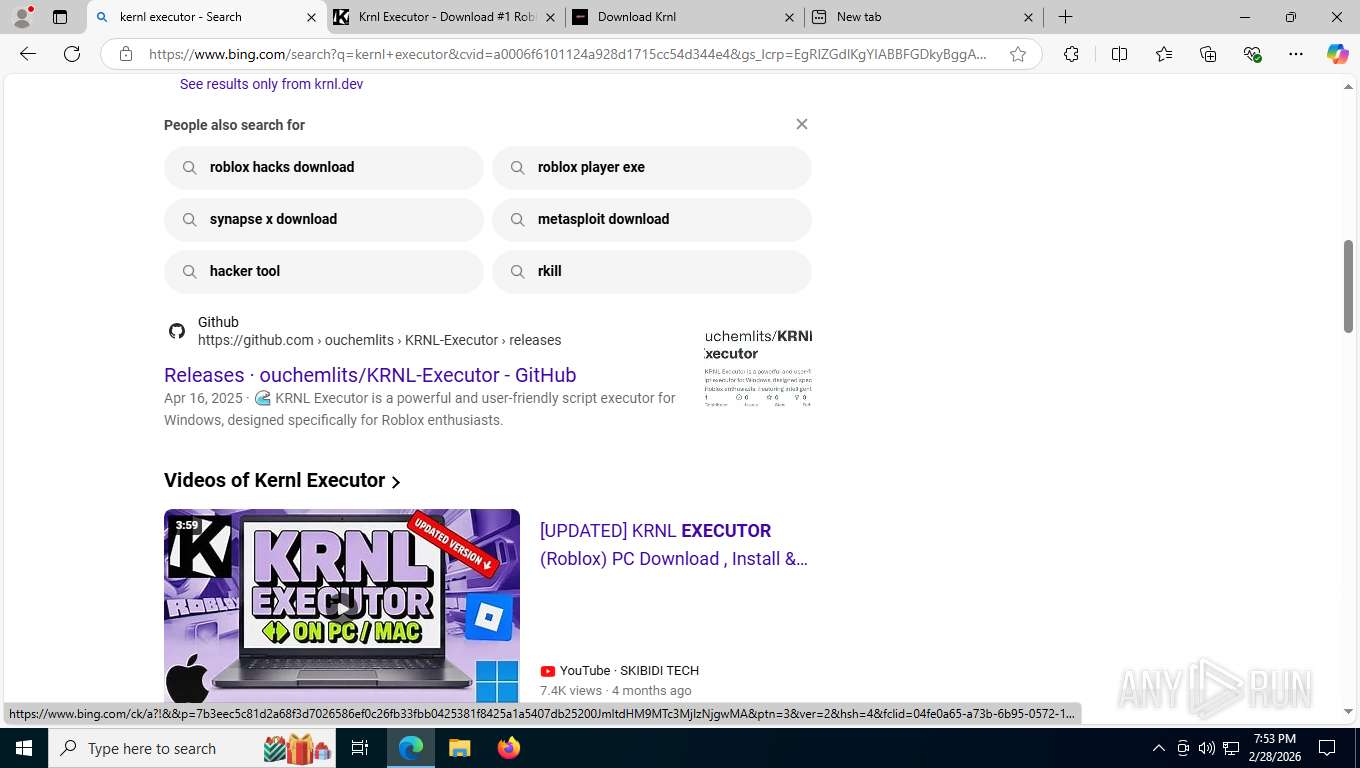This screenshot has height=768, width=1360.
Task: Open Task View on the taskbar
Action: click(360, 748)
